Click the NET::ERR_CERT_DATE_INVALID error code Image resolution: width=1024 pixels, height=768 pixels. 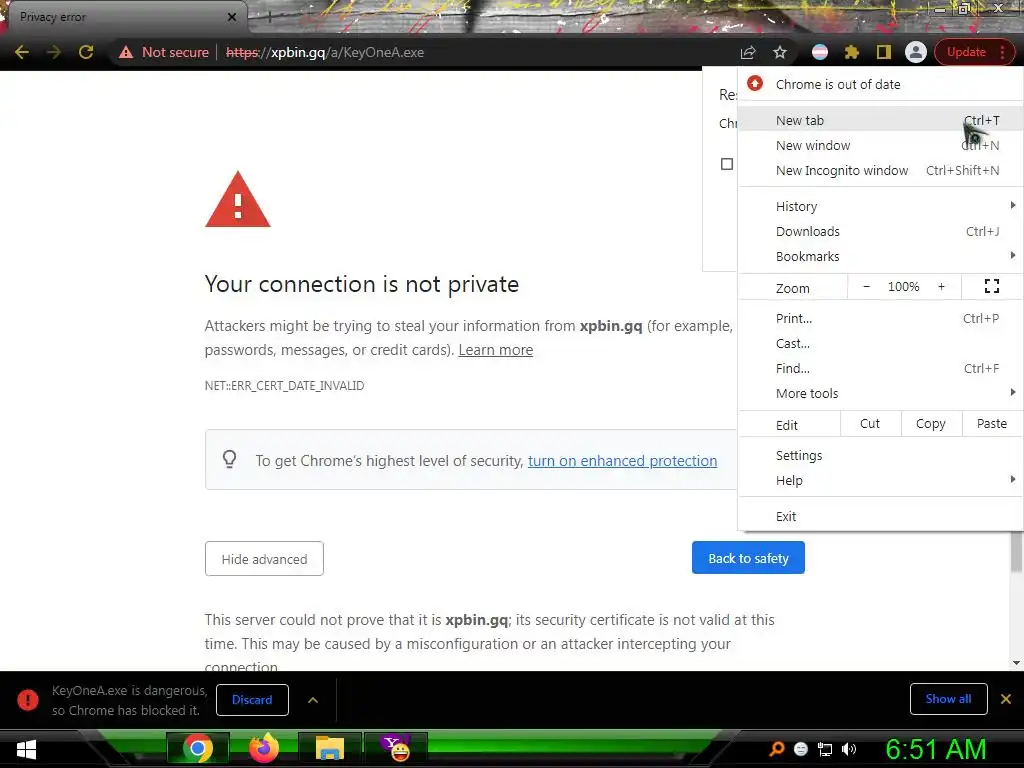point(284,386)
